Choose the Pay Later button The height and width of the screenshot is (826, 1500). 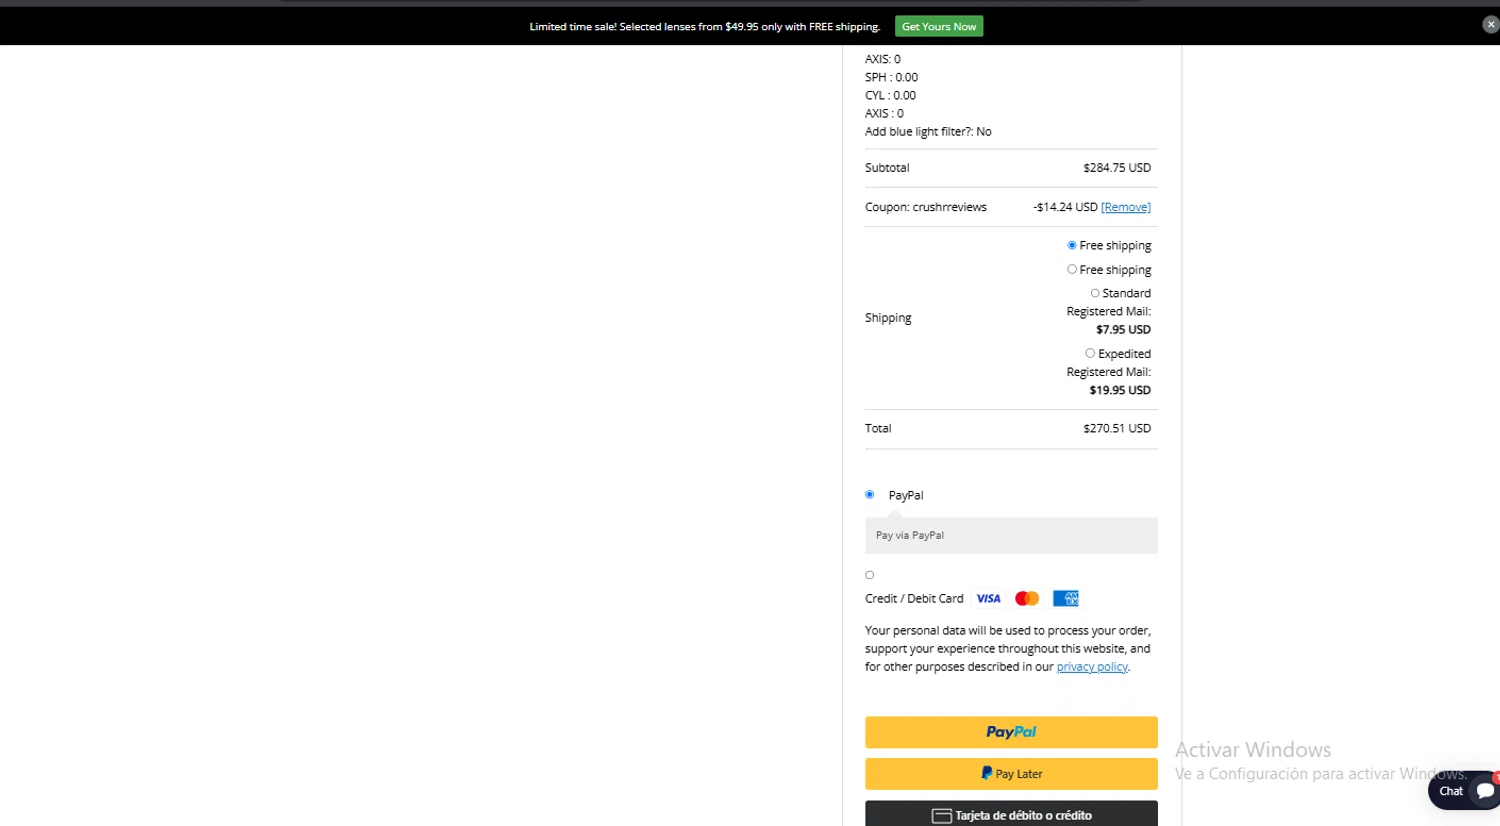coord(1011,774)
